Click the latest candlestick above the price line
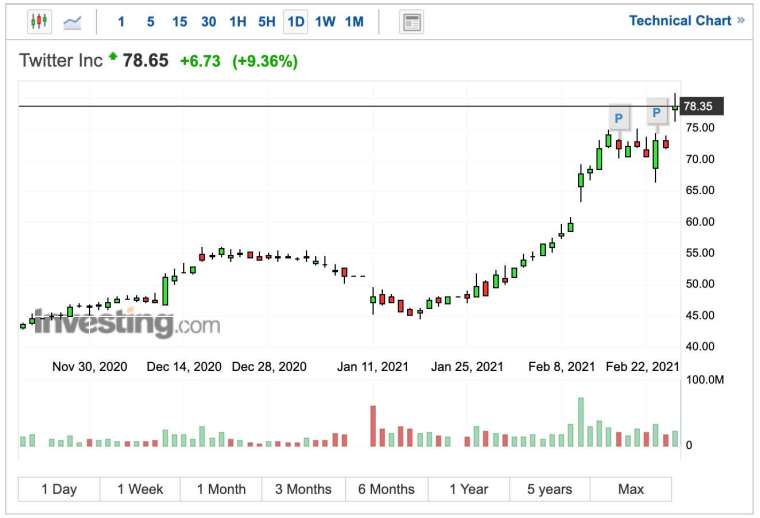 [x=675, y=108]
